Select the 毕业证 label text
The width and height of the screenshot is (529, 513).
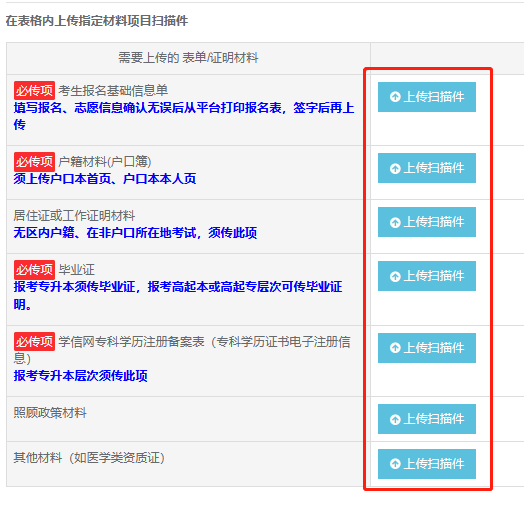76,269
